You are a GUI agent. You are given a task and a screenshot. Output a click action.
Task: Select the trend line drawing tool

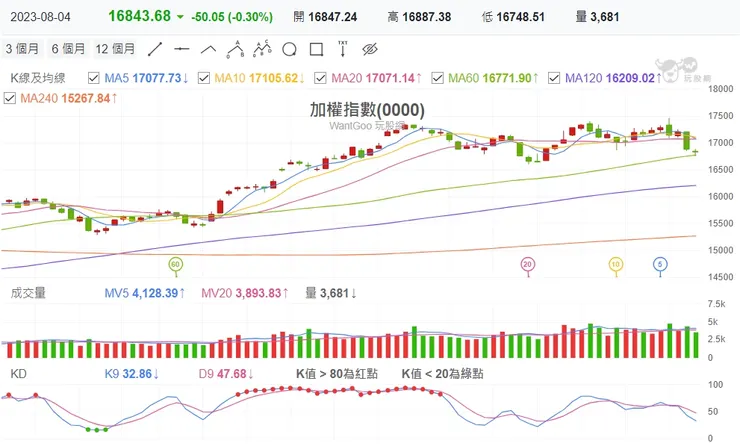155,49
